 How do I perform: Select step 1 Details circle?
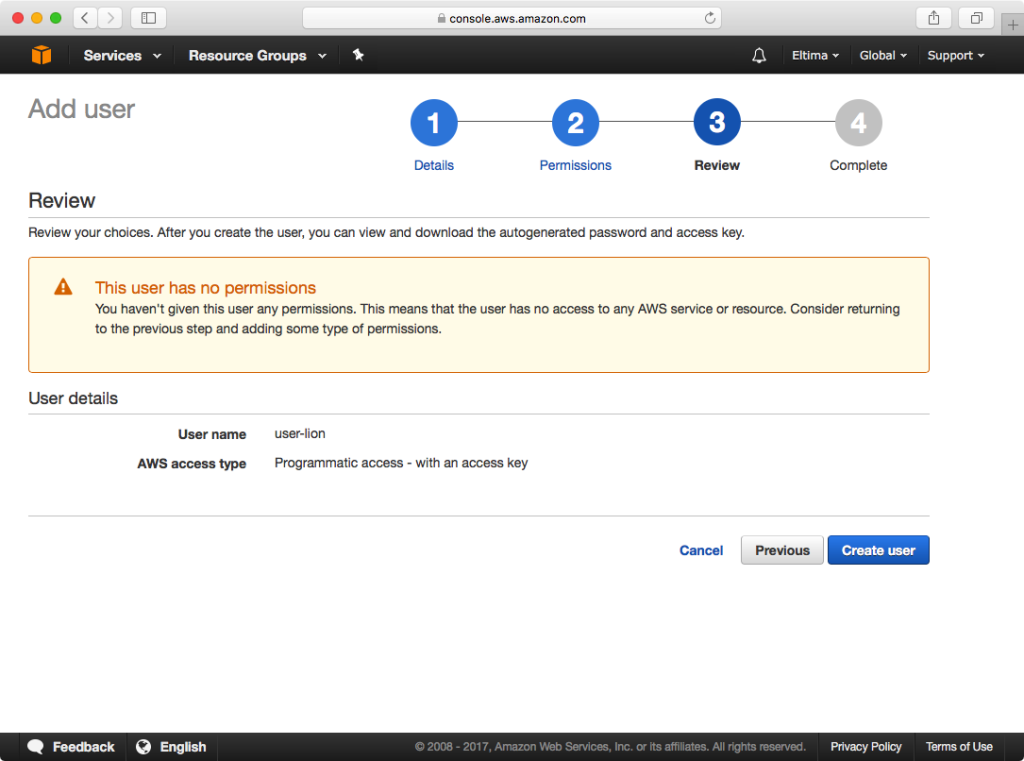(433, 122)
